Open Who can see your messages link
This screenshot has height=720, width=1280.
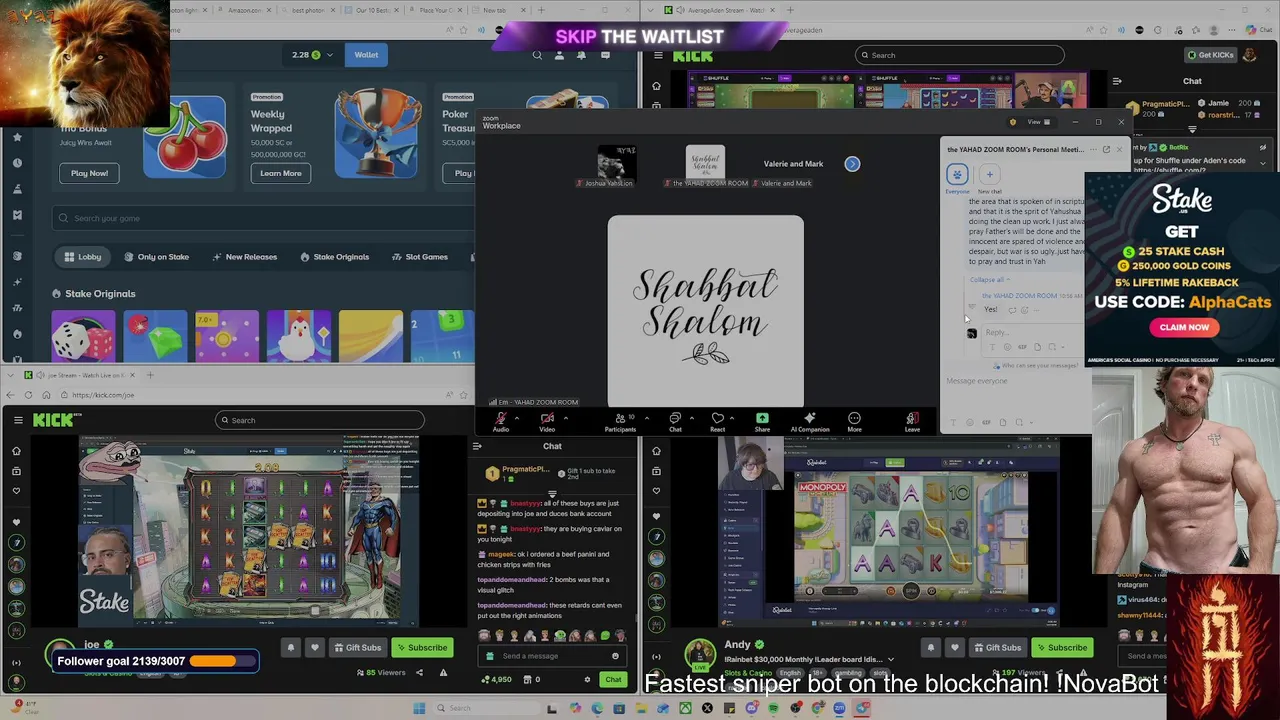tap(1038, 365)
